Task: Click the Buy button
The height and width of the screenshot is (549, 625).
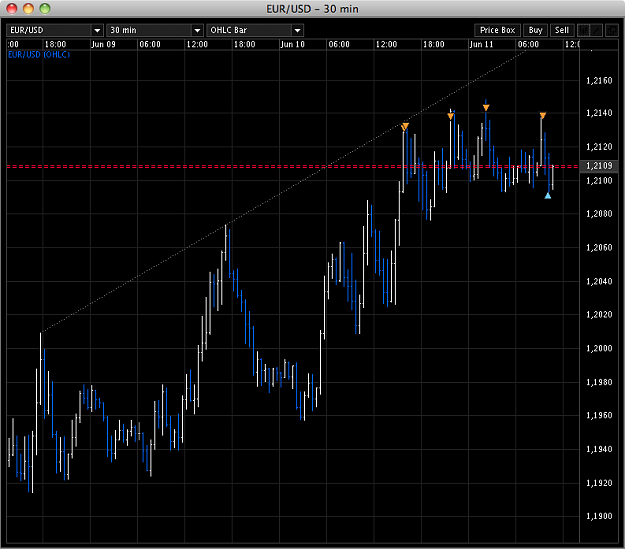Action: coord(535,30)
